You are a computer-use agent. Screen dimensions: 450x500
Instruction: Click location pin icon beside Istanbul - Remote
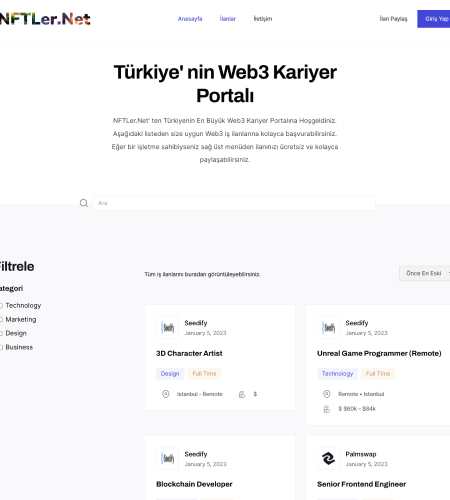tap(165, 394)
